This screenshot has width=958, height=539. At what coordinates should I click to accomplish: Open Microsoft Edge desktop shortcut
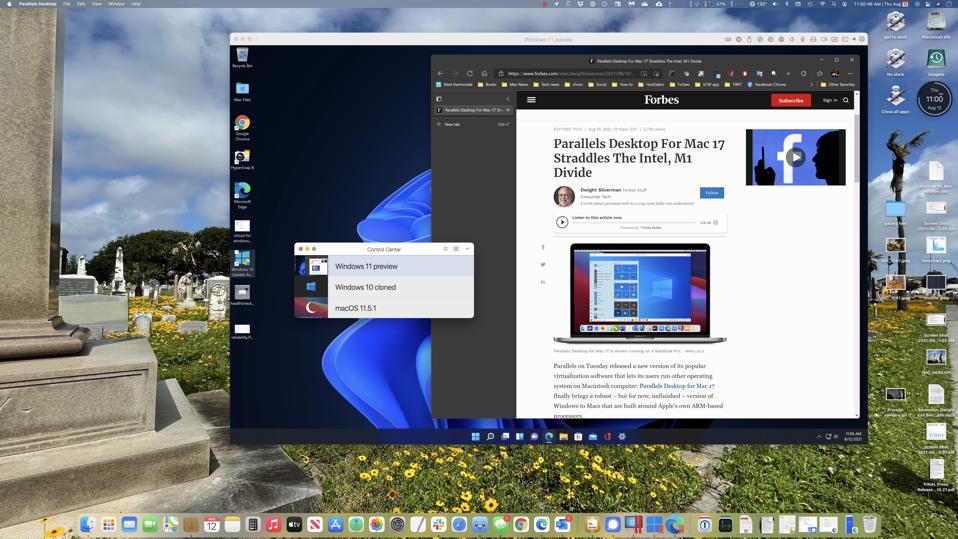point(242,191)
